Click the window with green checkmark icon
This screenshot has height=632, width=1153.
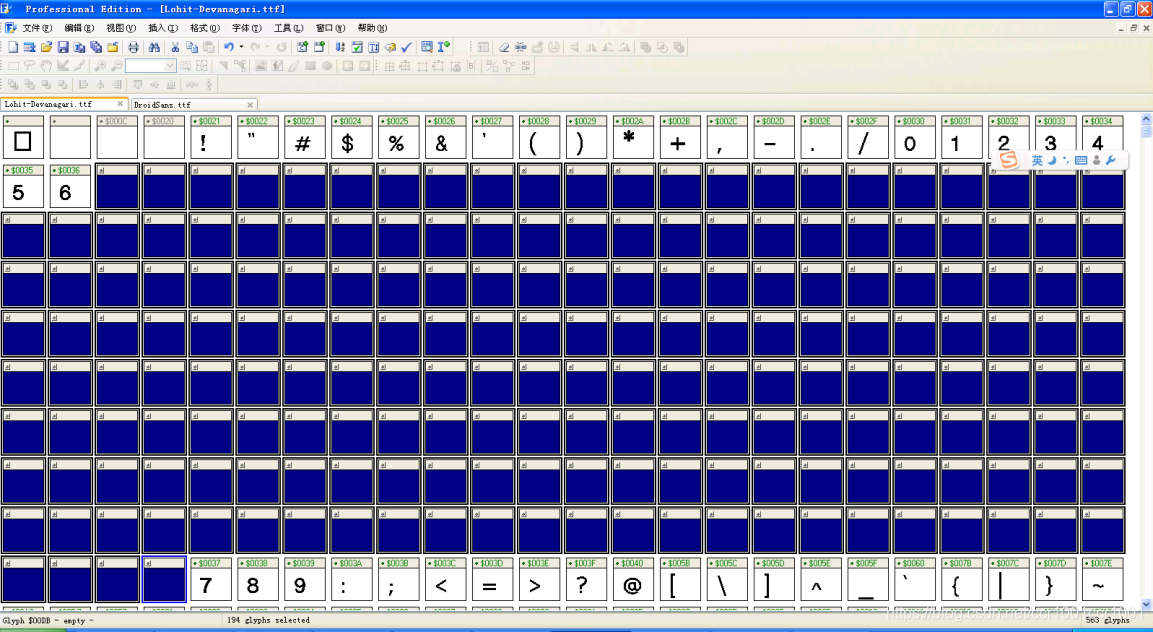pos(357,47)
